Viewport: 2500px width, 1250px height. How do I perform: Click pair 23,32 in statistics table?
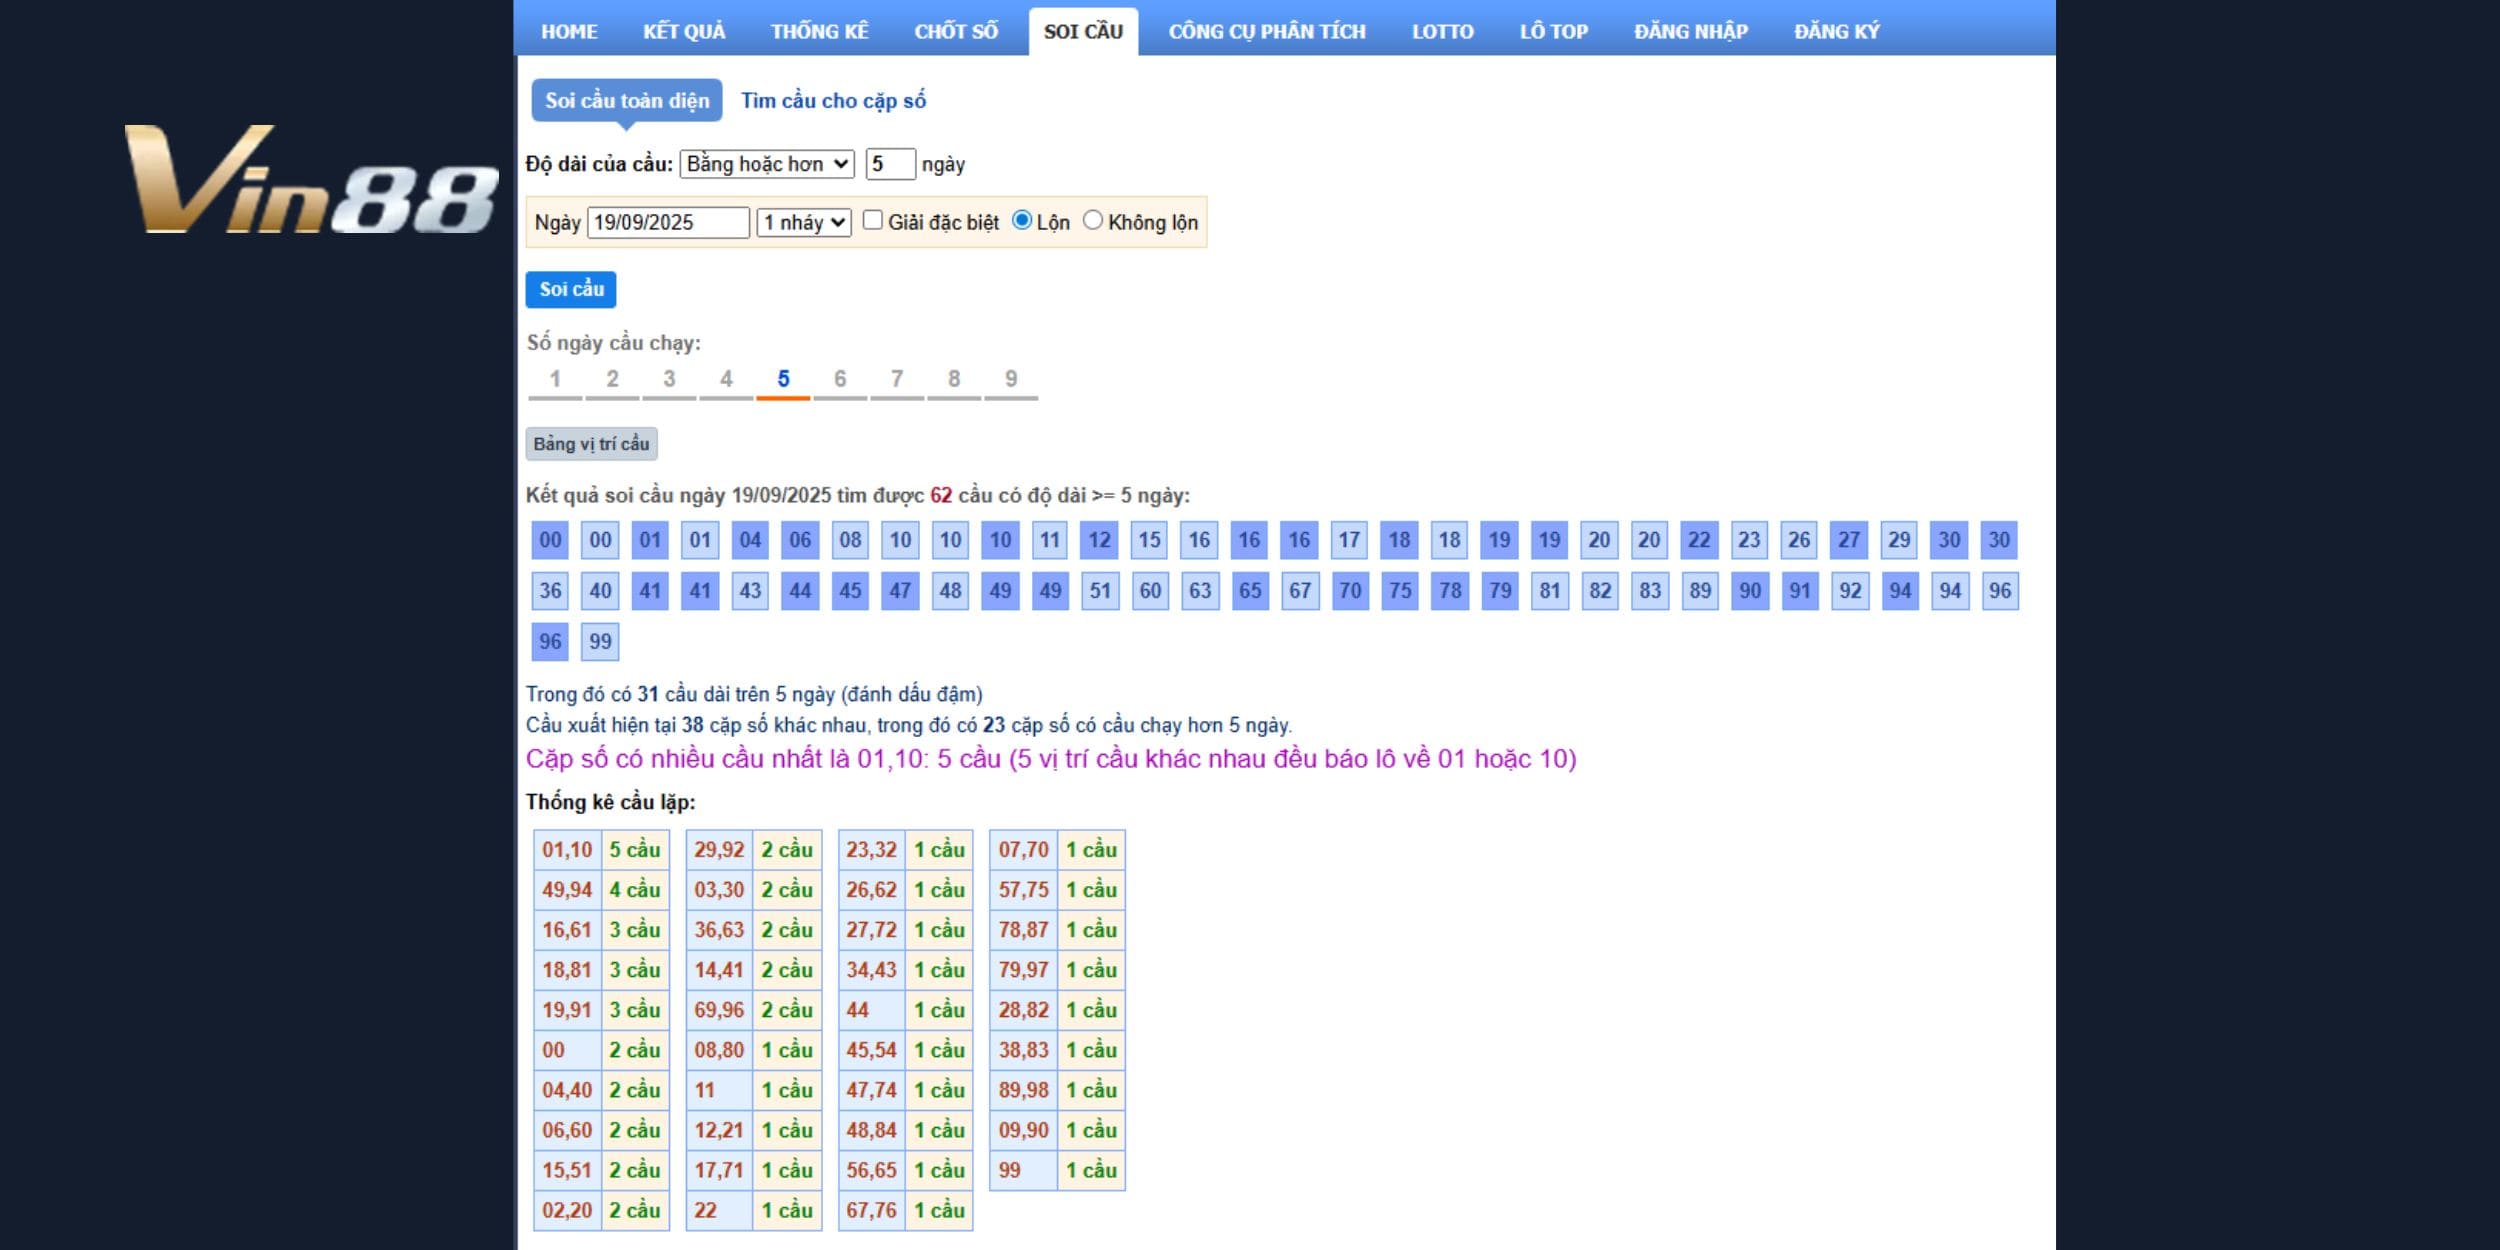(x=871, y=850)
